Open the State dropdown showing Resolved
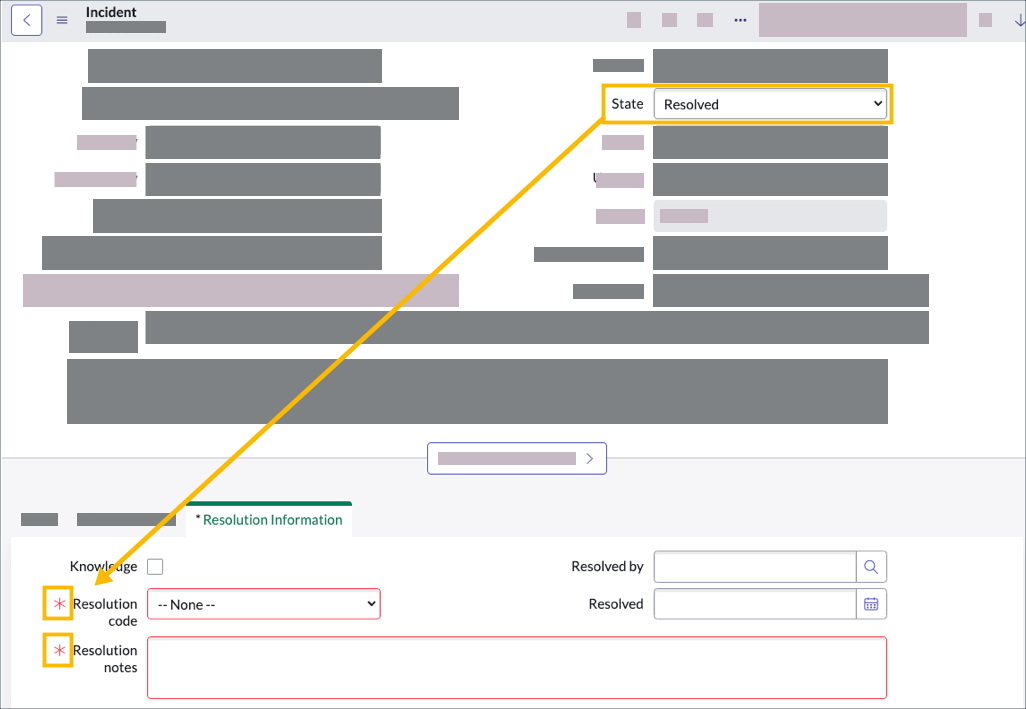This screenshot has height=709, width=1026. [x=770, y=103]
